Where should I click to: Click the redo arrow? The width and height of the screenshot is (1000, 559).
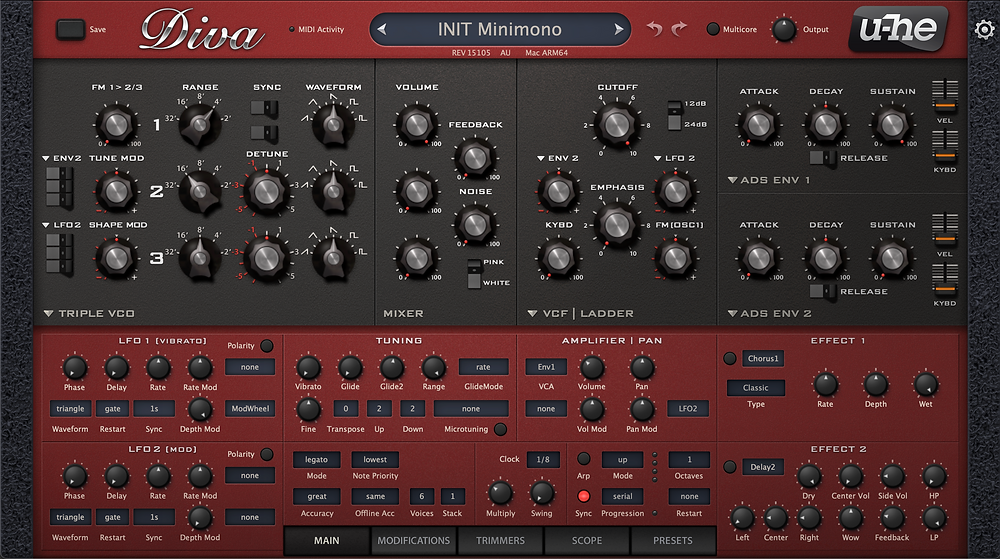pos(679,29)
